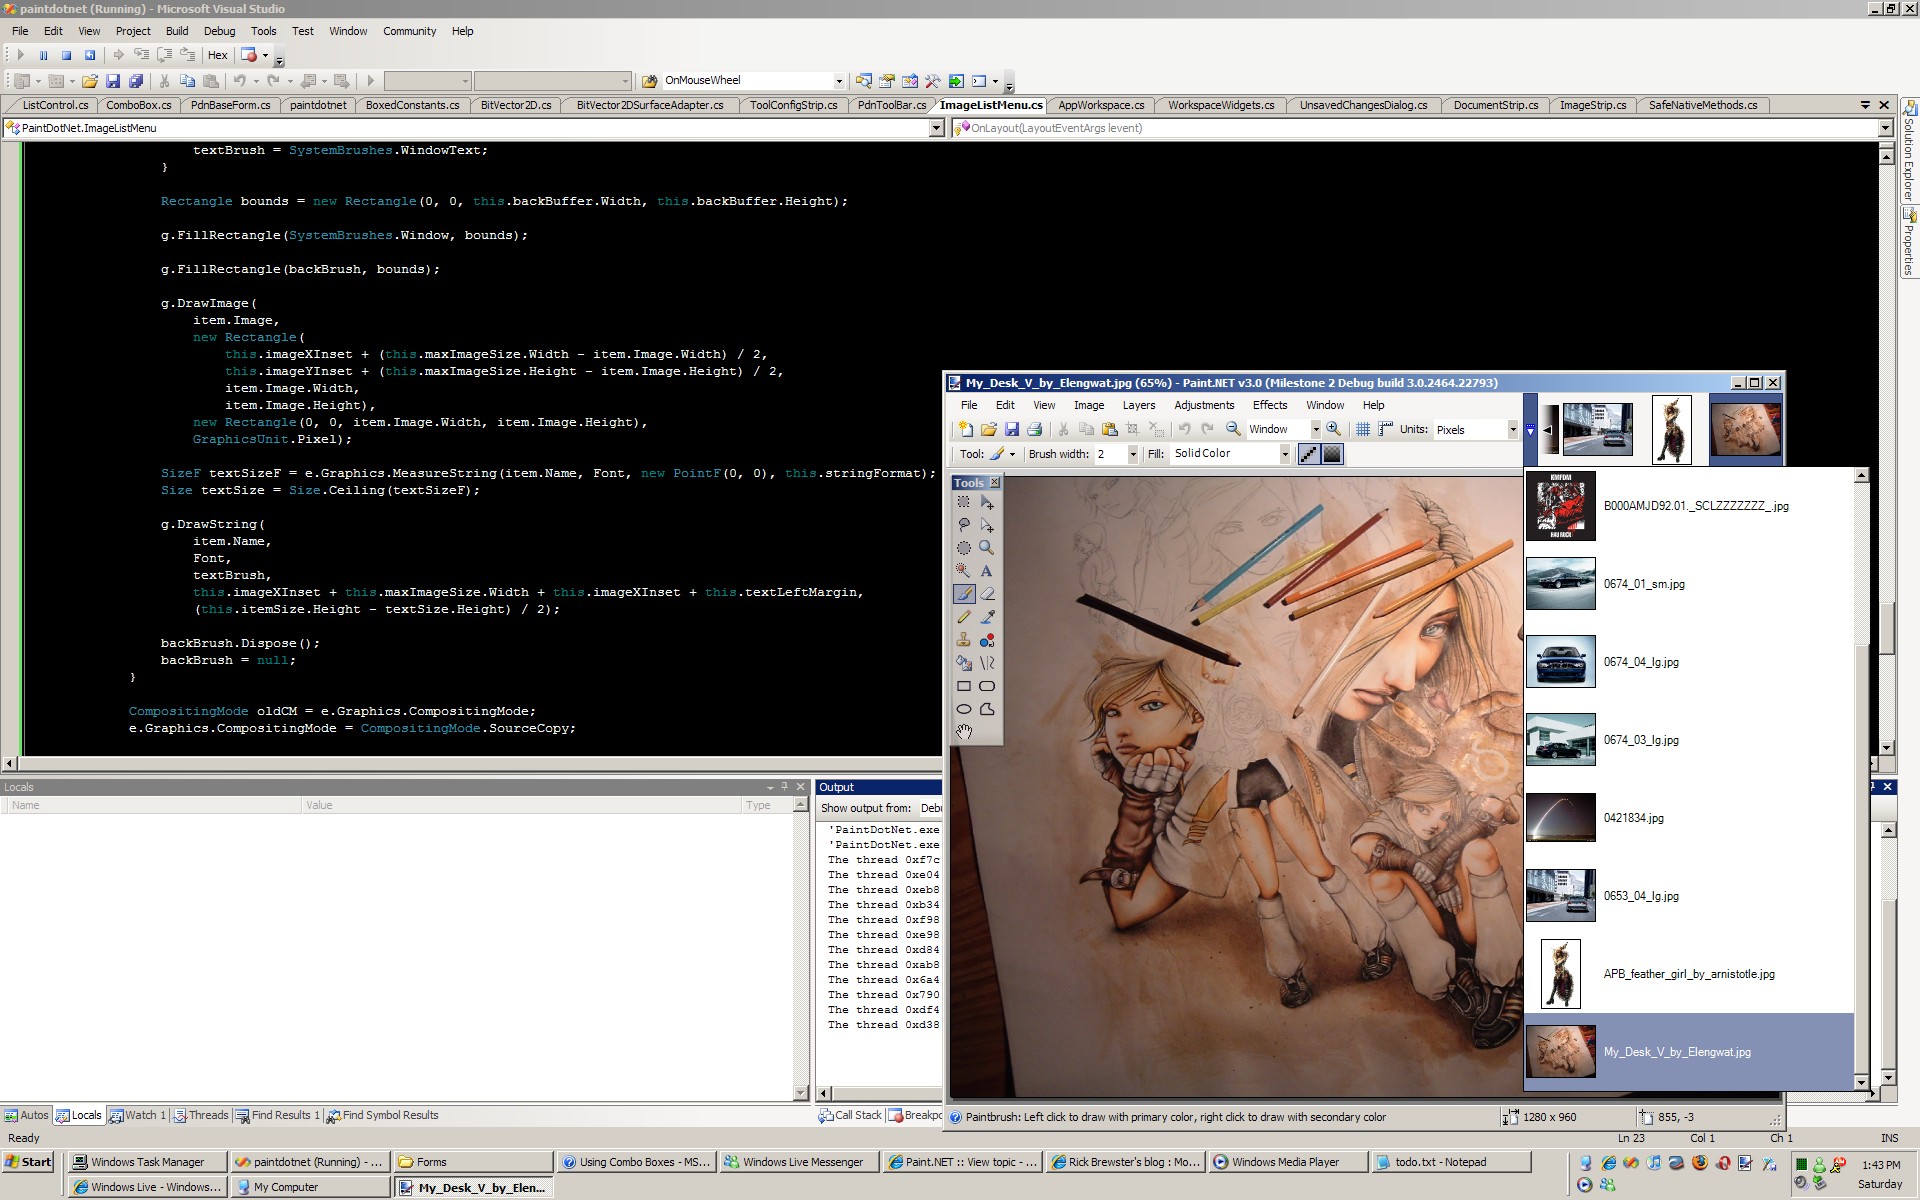The width and height of the screenshot is (1920, 1200).
Task: Select the Rounded Rectangle shape tool
Action: (x=987, y=686)
